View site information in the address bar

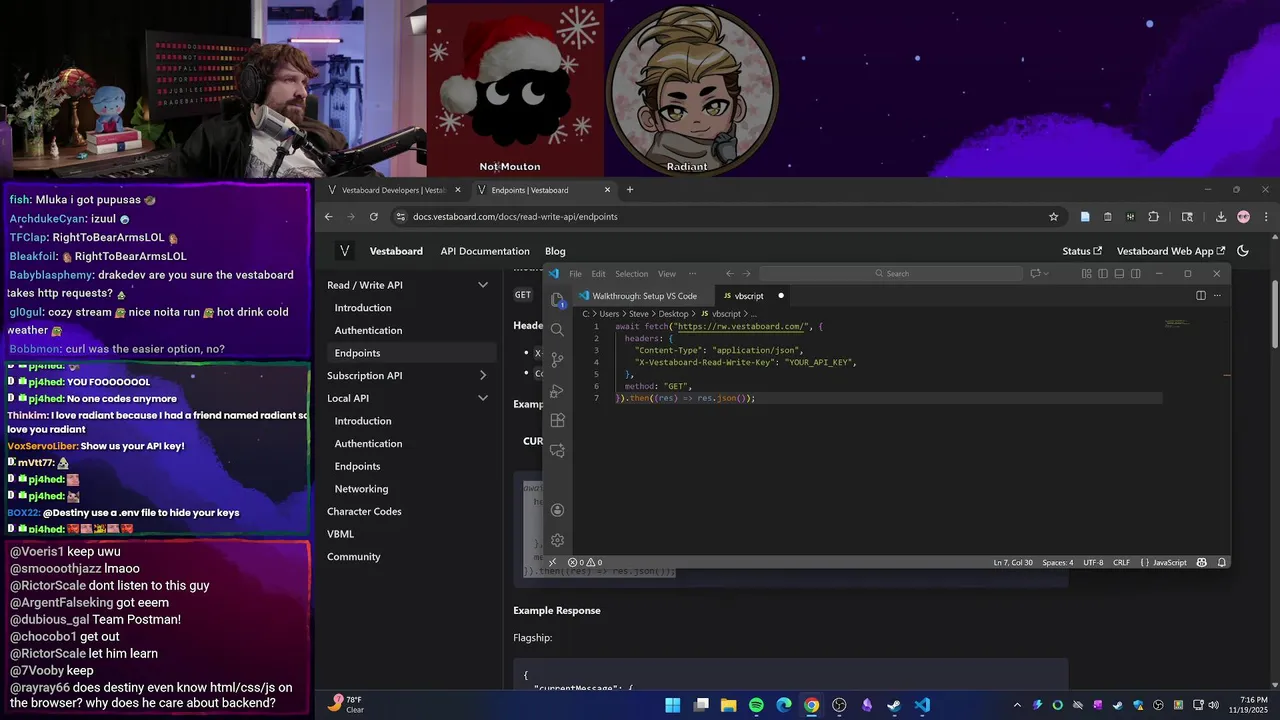pos(401,216)
